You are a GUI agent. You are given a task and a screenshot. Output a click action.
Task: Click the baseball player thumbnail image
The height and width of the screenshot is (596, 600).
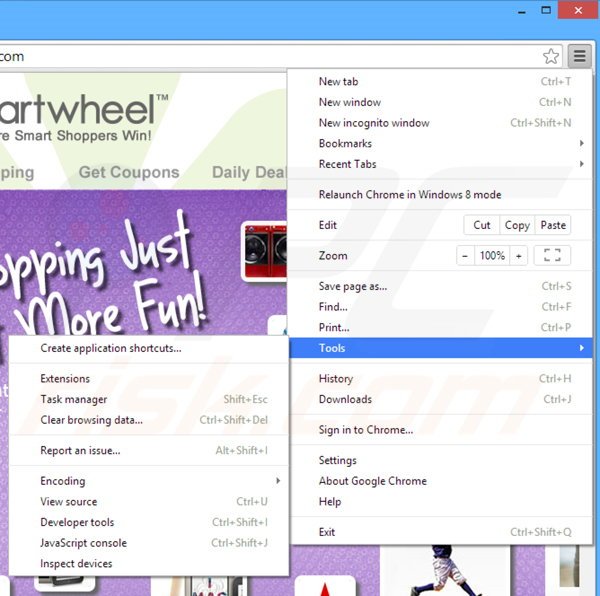pyautogui.click(x=444, y=571)
